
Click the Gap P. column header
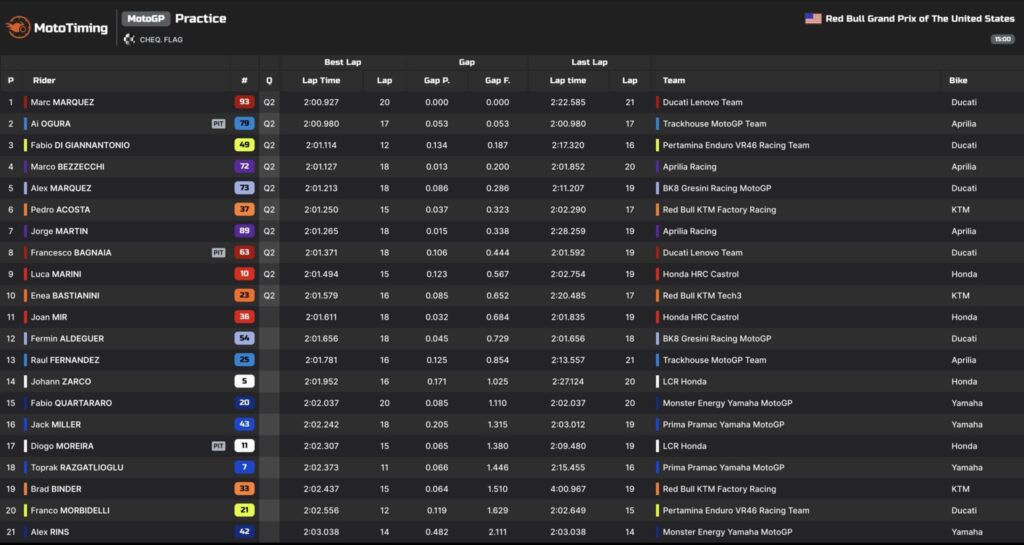(x=437, y=81)
